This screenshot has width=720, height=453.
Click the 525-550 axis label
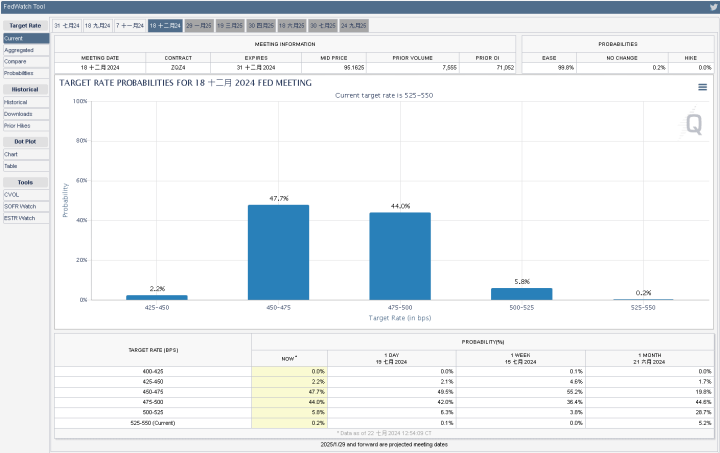643,308
